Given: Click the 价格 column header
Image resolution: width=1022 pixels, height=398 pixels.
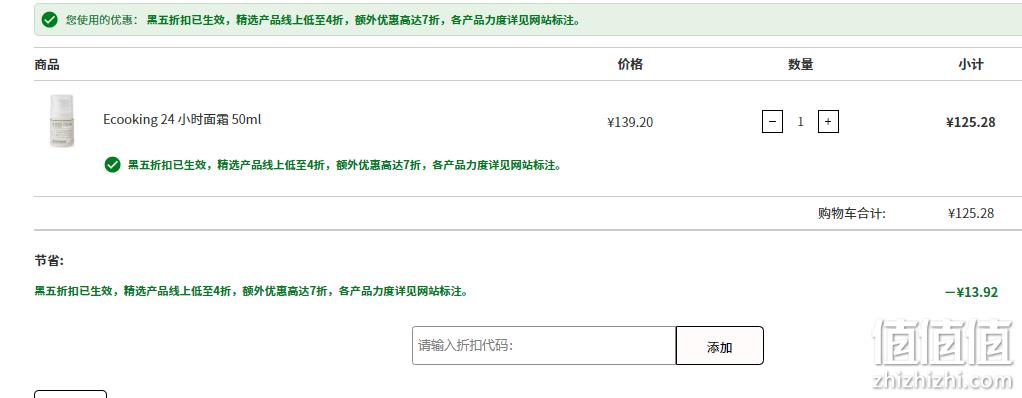Looking at the screenshot, I should [630, 64].
